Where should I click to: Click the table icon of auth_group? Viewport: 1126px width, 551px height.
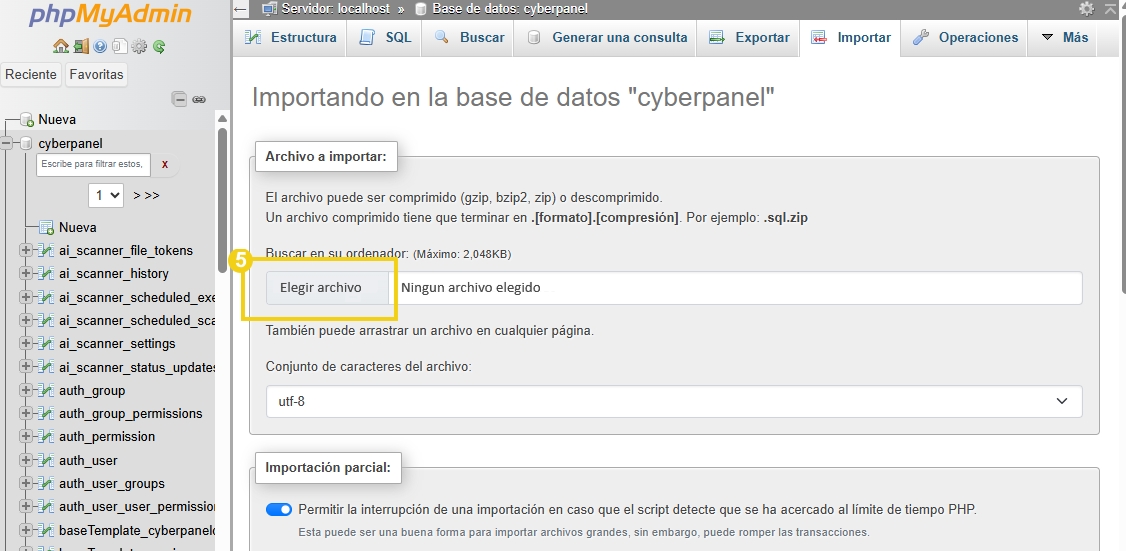[x=47, y=391]
